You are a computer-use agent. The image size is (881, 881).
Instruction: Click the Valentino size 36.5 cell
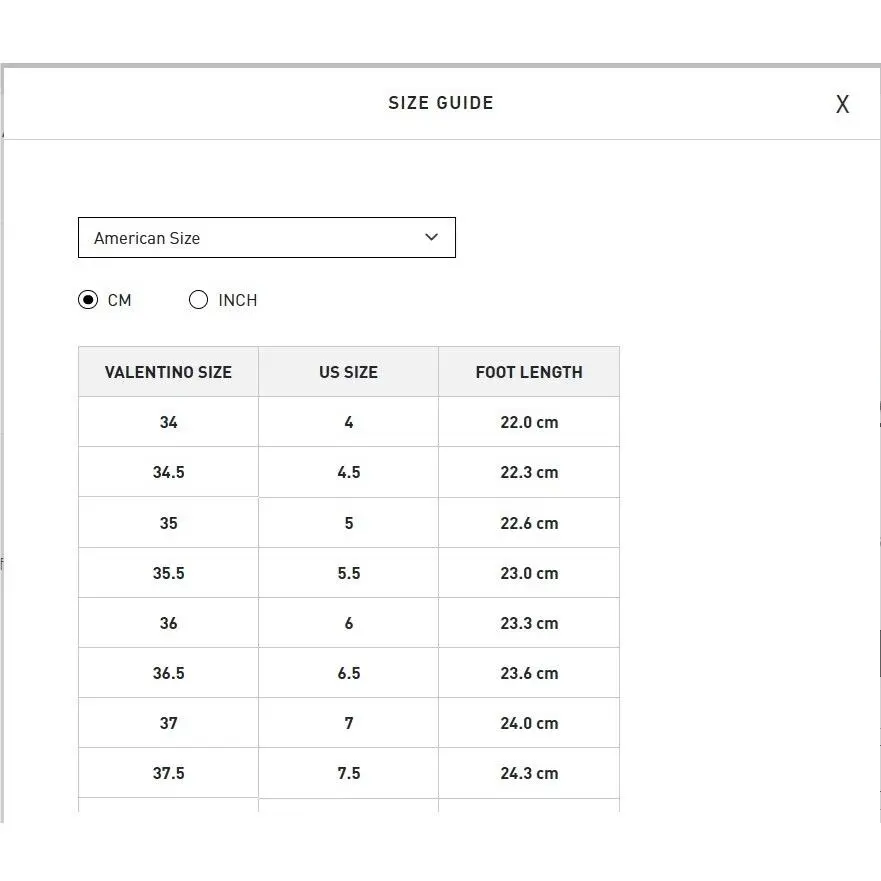click(169, 673)
